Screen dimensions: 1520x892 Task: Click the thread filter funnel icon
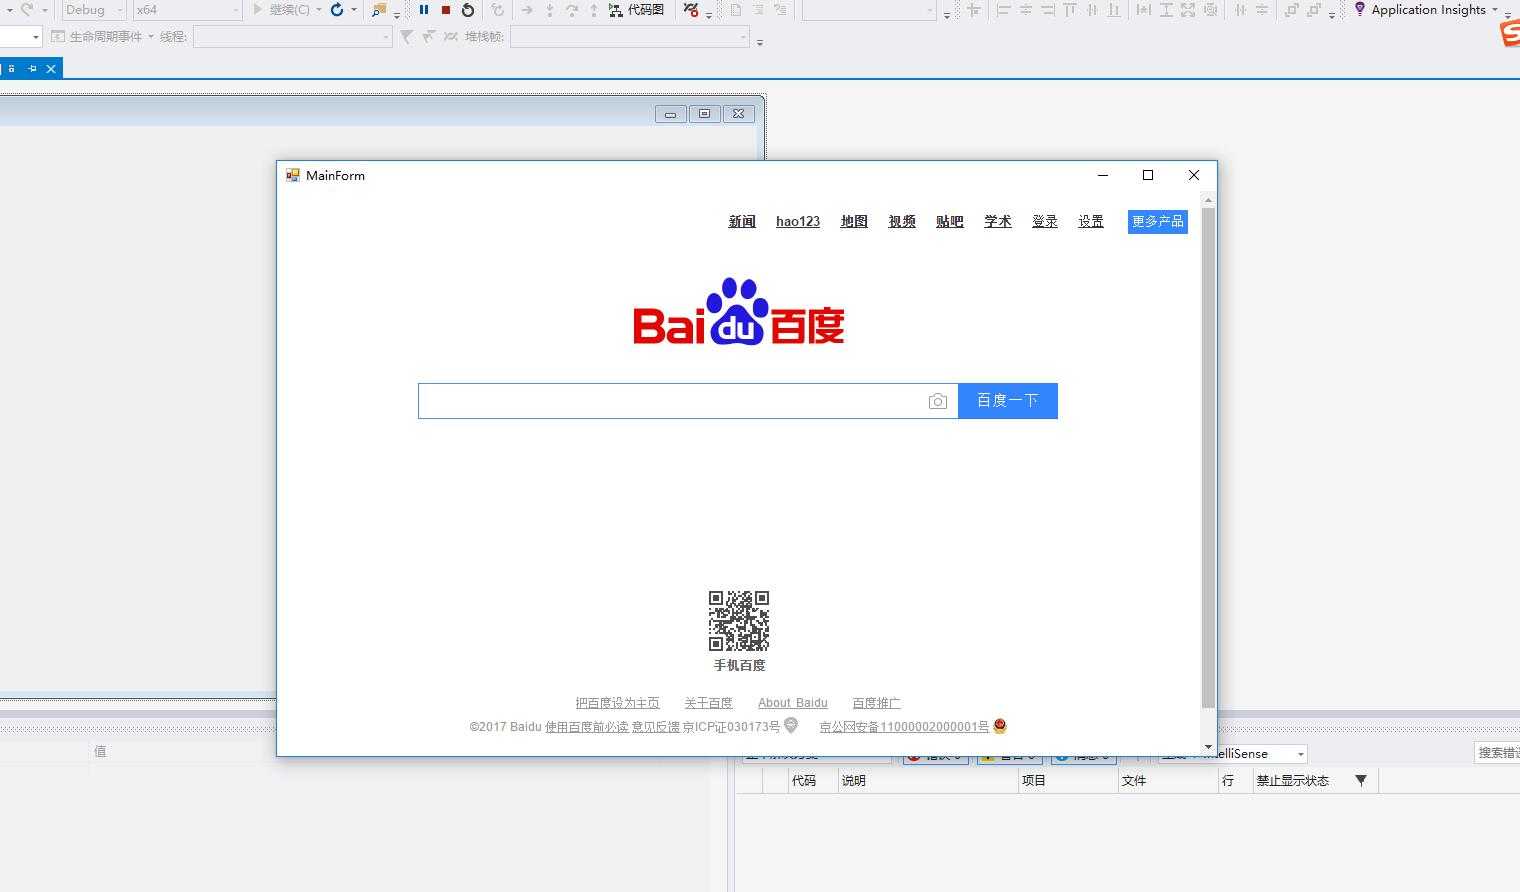(406, 36)
